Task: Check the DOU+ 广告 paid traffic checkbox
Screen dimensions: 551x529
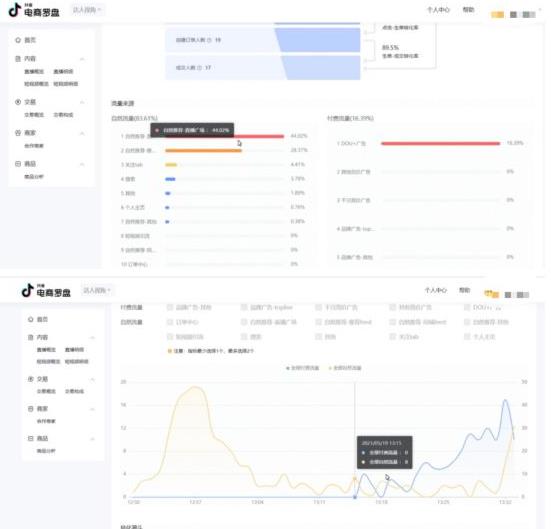Action: [x=467, y=308]
